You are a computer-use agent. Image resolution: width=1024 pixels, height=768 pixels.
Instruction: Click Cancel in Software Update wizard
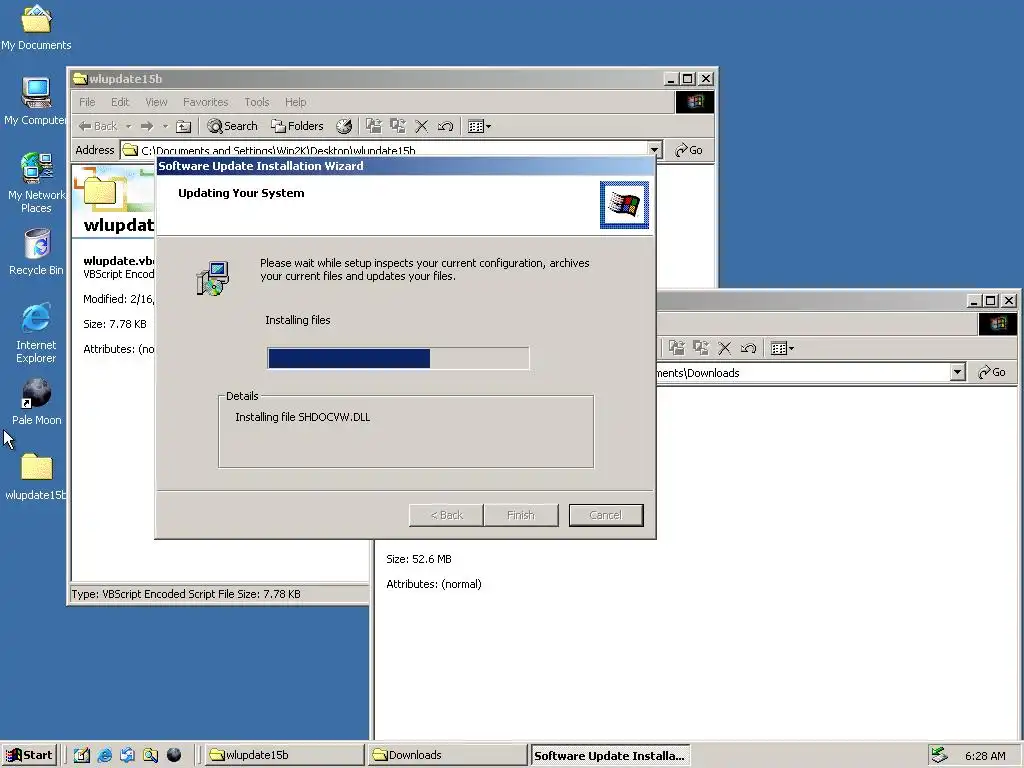tap(606, 515)
